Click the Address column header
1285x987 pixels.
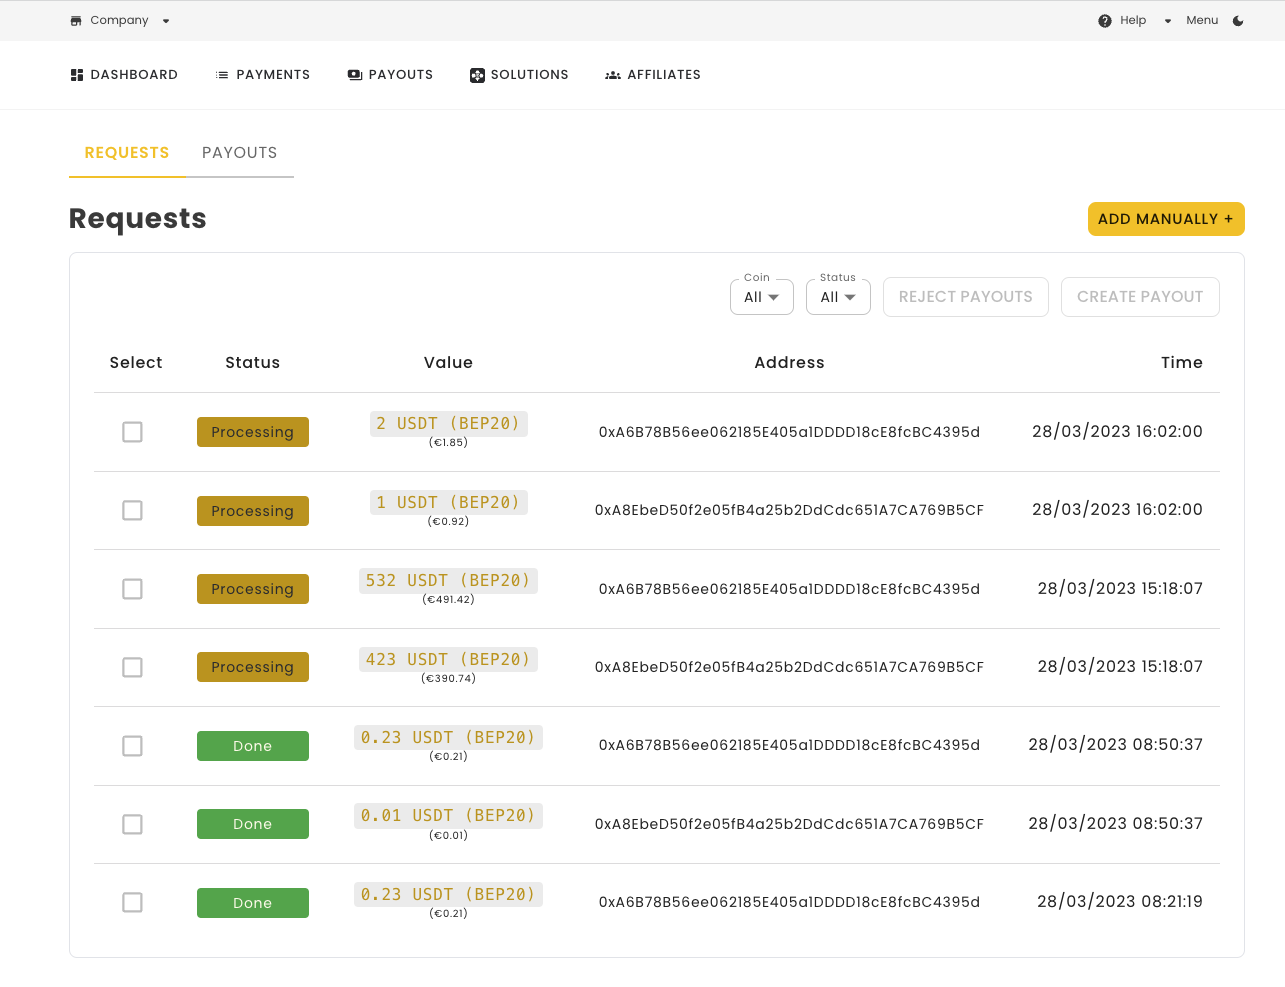(789, 363)
